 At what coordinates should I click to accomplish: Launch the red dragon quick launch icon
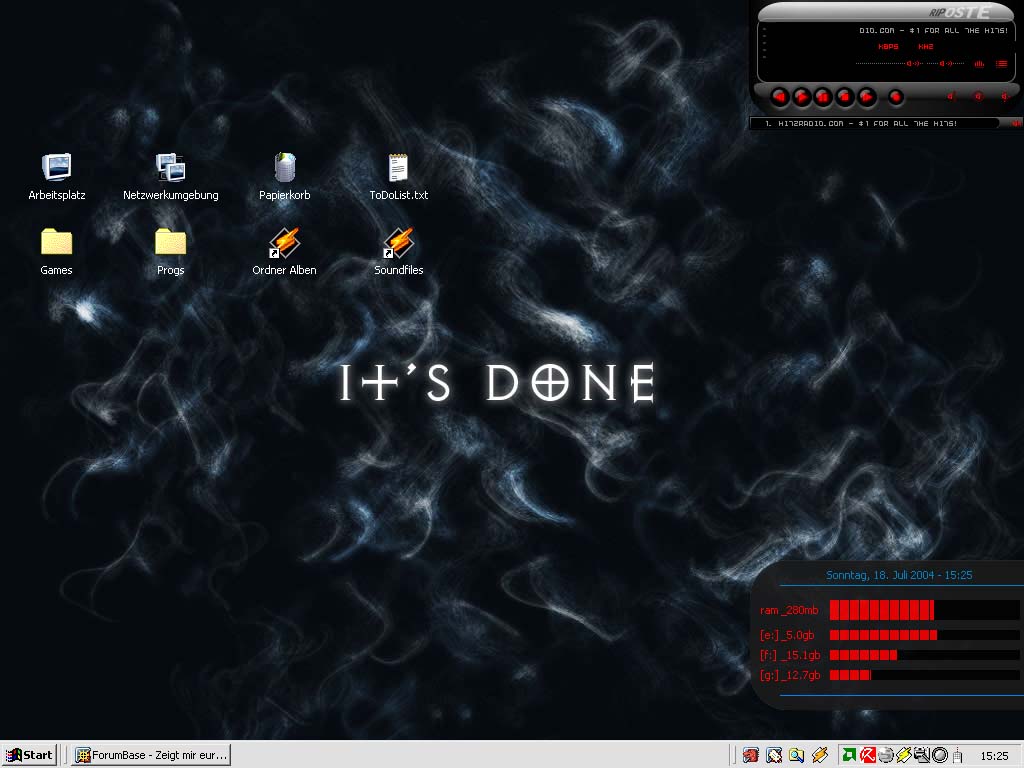(751, 755)
